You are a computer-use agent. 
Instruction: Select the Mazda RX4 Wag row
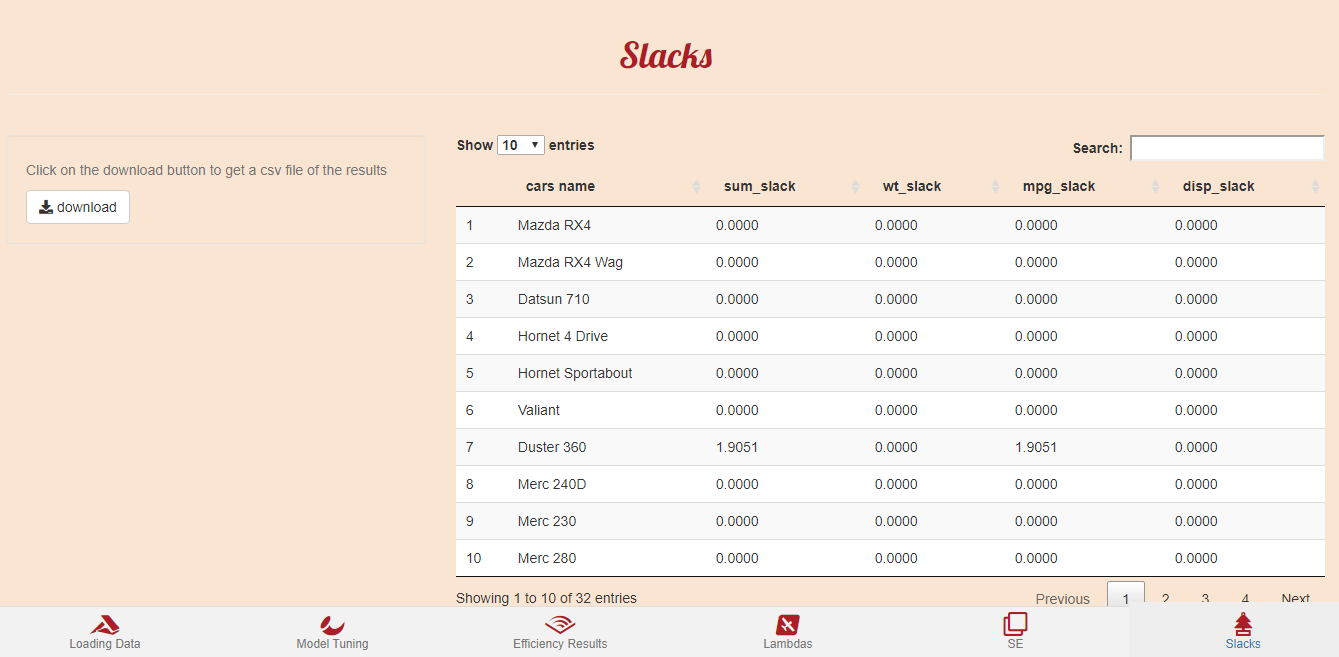570,262
